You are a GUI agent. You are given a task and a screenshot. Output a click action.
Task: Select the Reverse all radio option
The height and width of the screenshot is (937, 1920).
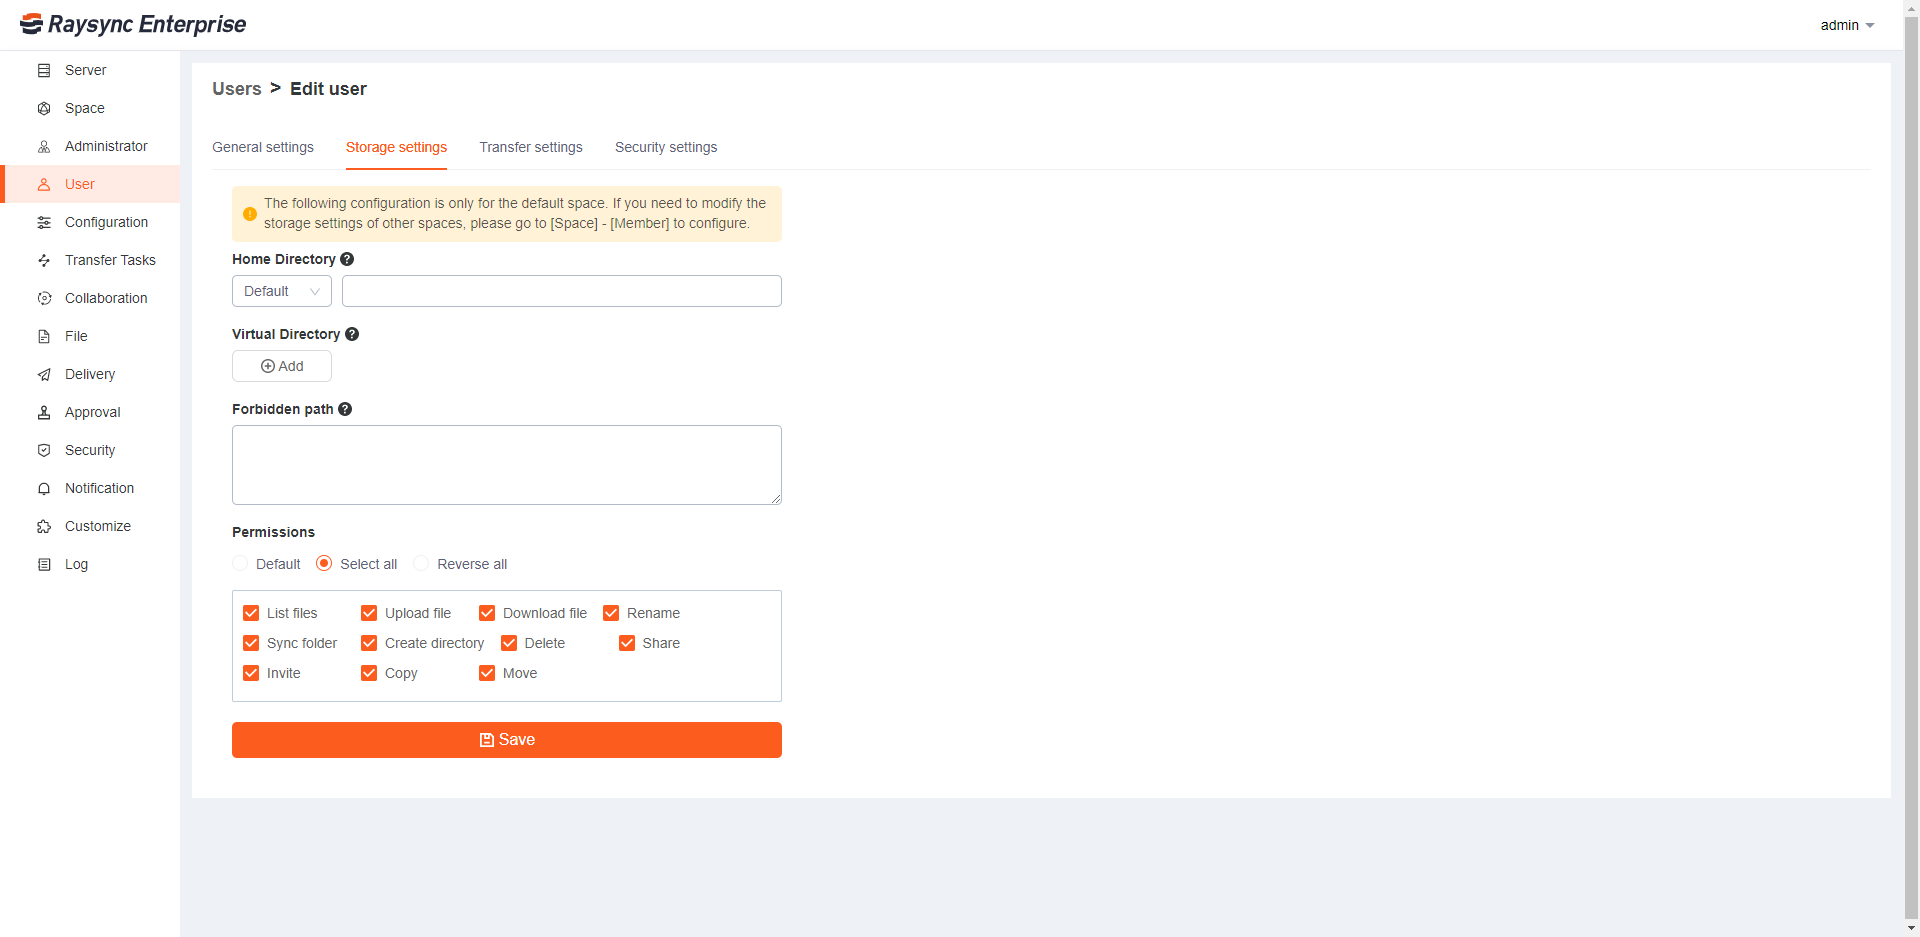click(x=422, y=564)
